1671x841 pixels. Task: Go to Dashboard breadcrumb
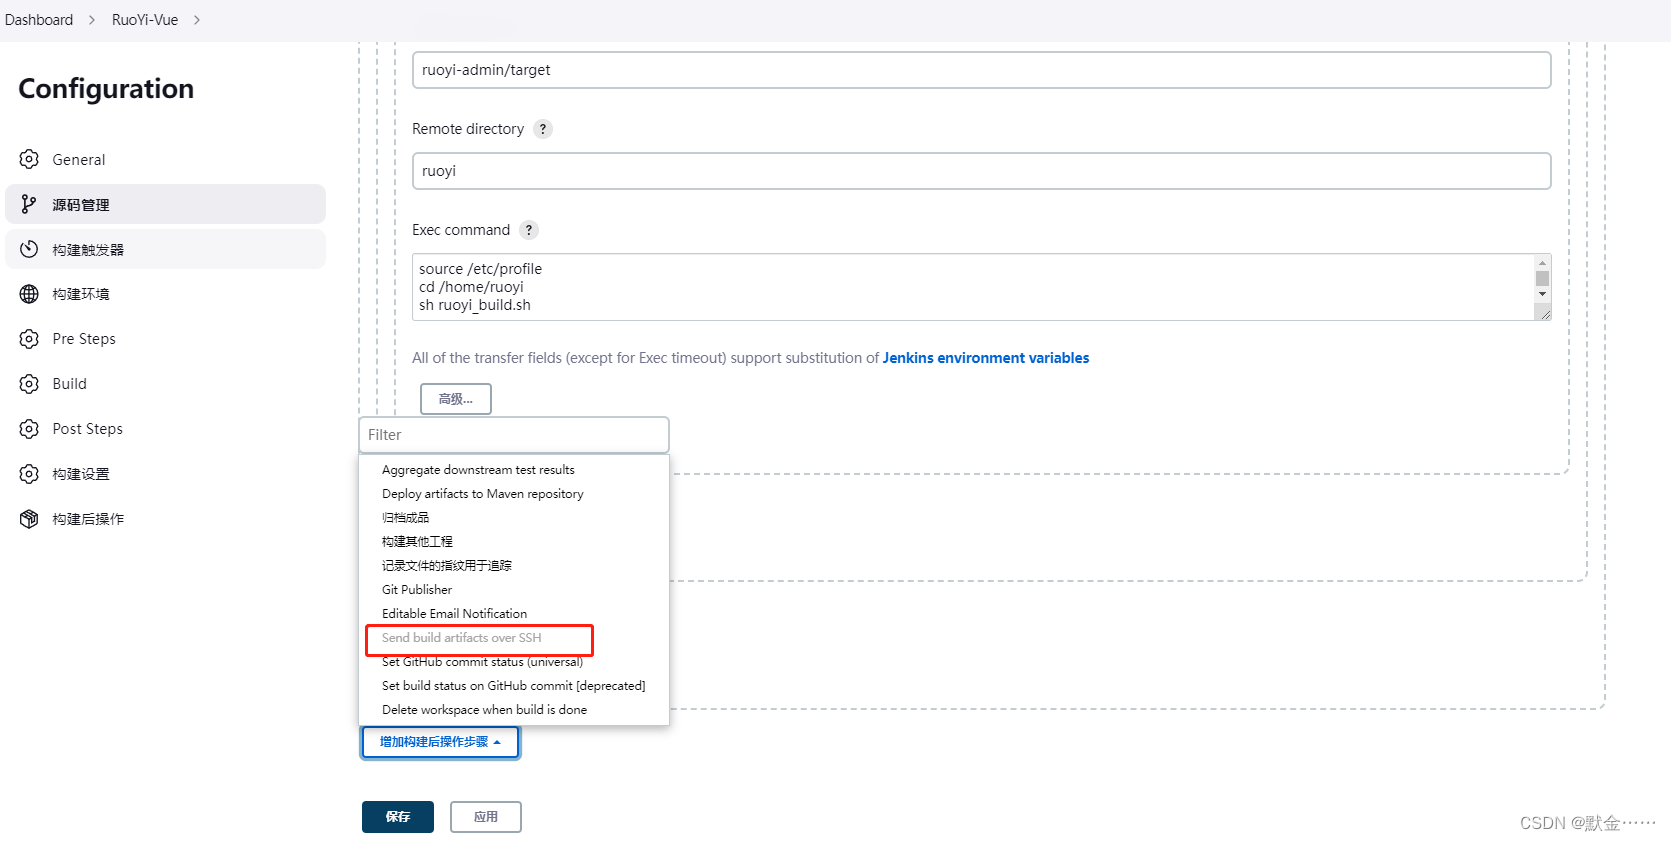(x=39, y=20)
